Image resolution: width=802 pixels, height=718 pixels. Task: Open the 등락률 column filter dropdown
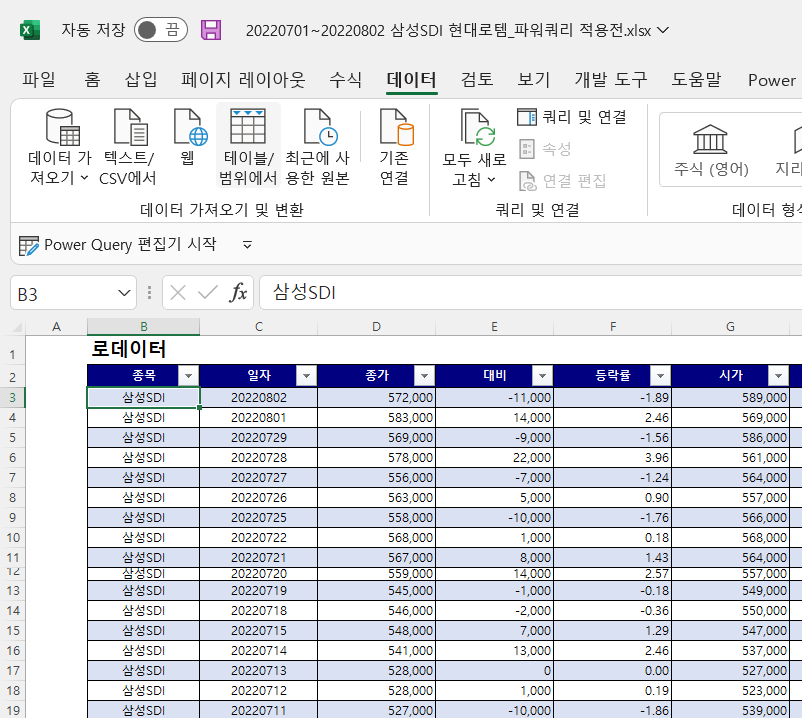click(x=660, y=376)
